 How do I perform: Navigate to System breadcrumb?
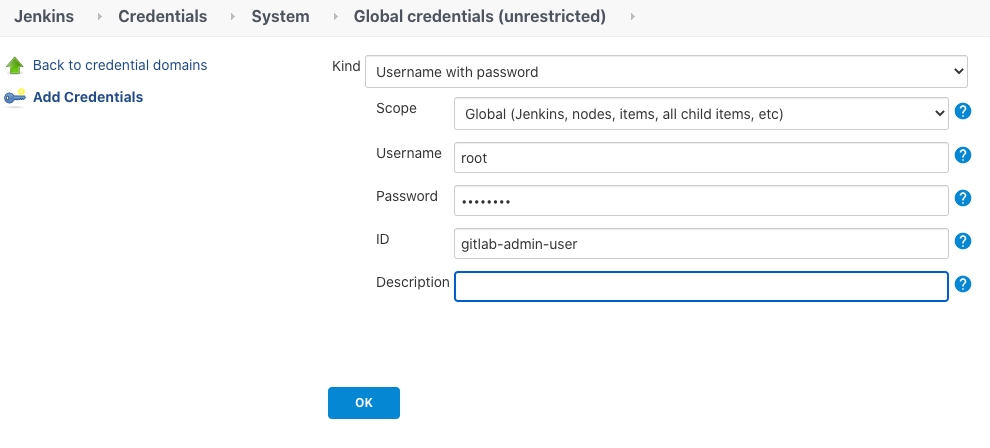[280, 17]
